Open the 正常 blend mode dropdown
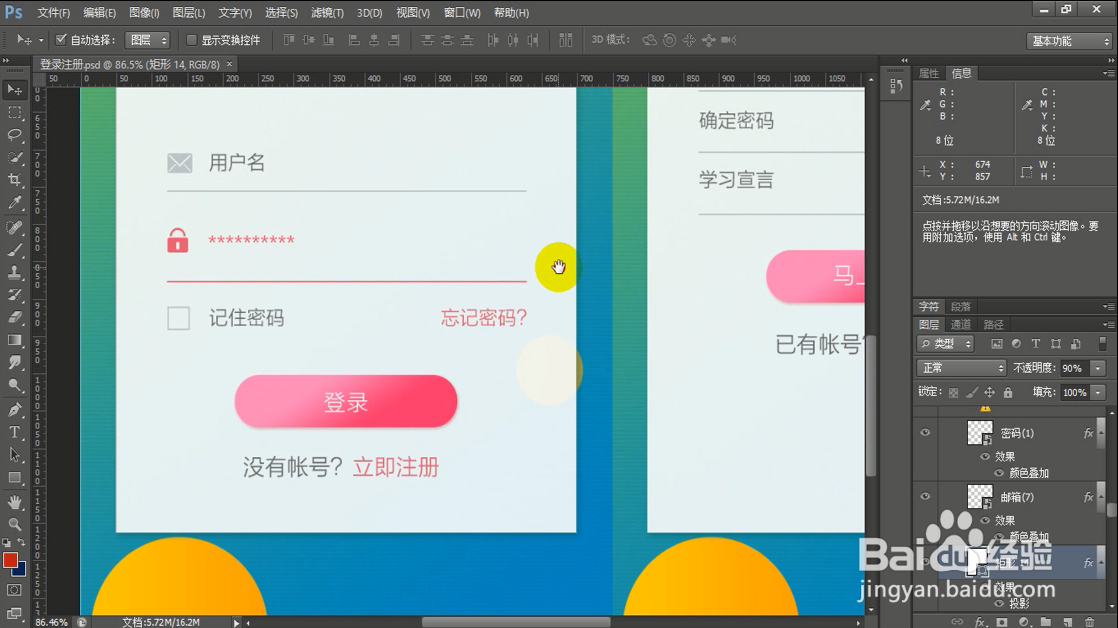The image size is (1118, 628). pos(961,368)
